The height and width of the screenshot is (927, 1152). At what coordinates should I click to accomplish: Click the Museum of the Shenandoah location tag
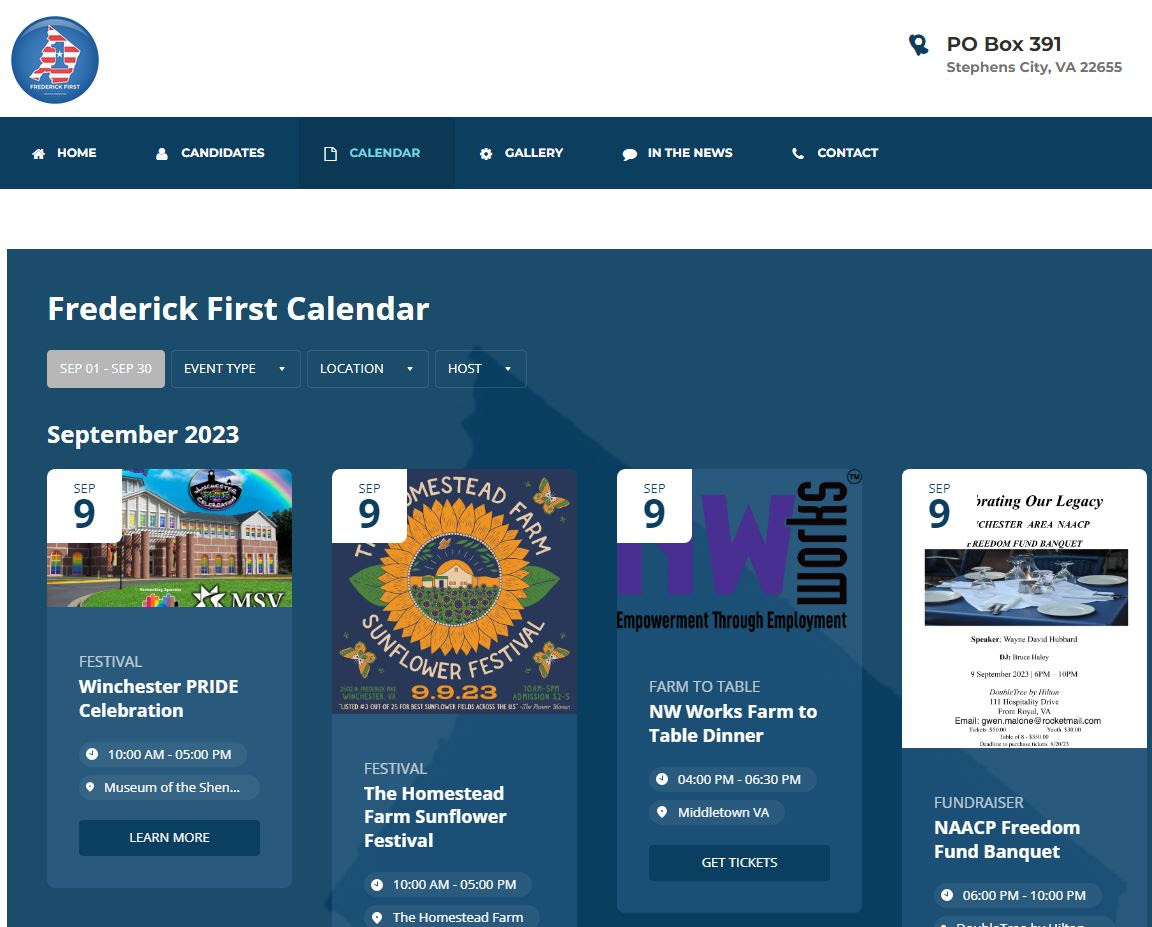(x=169, y=788)
